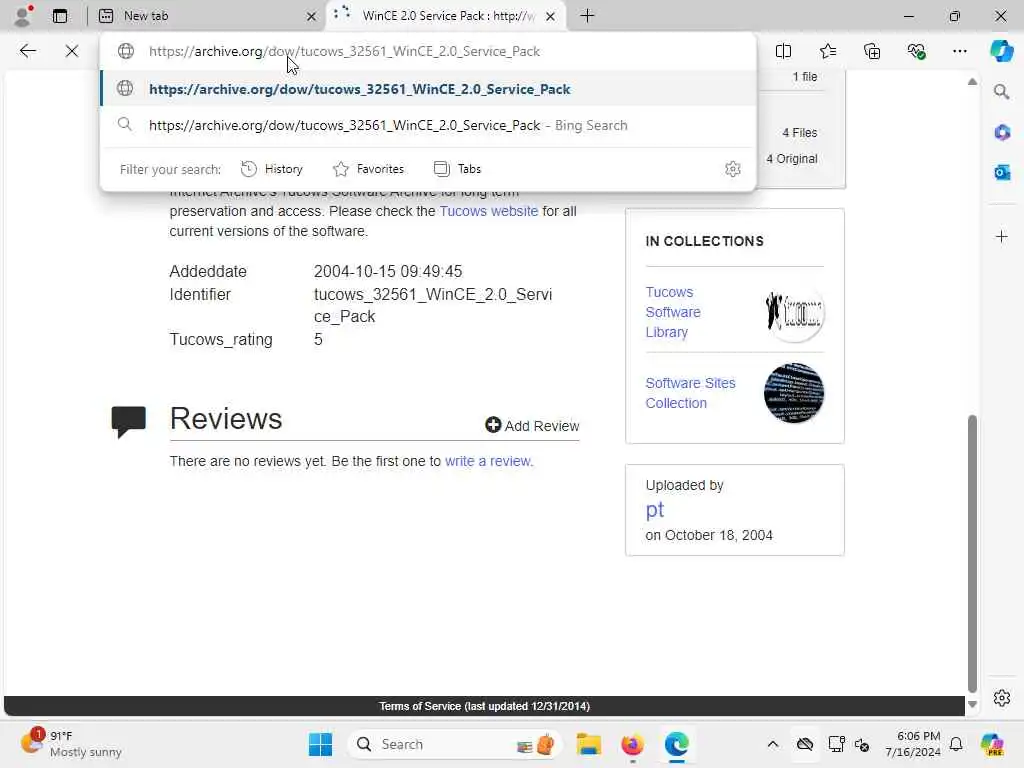1024x768 pixels.
Task: Click the address bar URL field
Action: (428, 51)
